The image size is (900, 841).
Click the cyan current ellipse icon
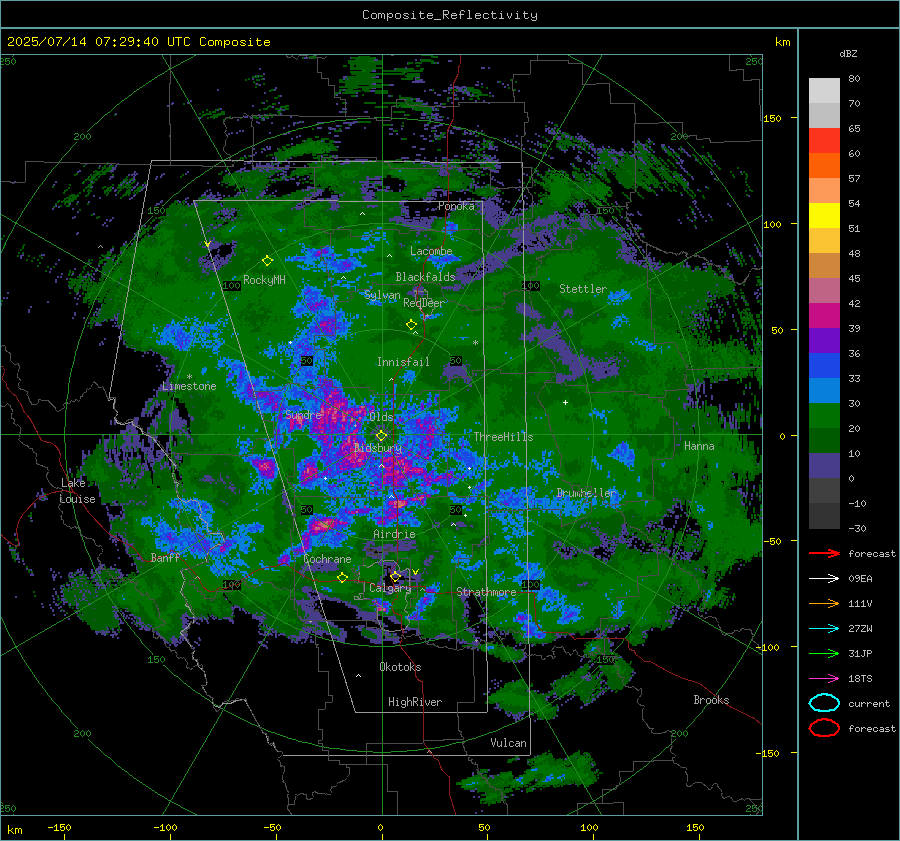[824, 703]
